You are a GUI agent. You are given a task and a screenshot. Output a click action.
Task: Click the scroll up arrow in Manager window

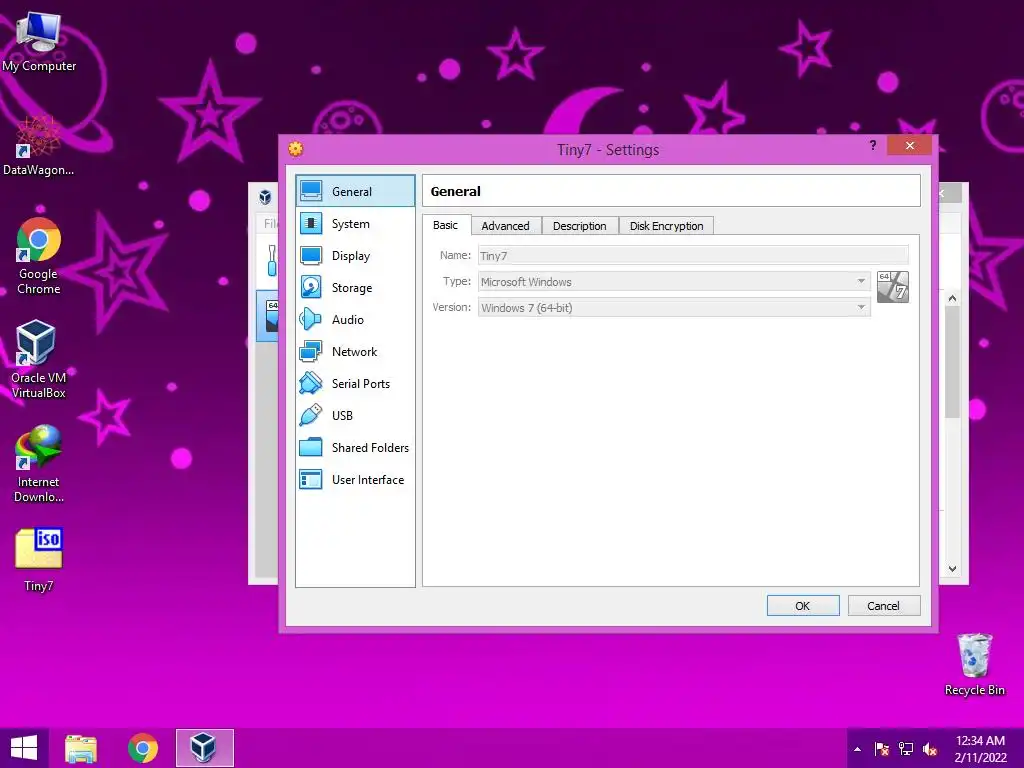click(952, 298)
